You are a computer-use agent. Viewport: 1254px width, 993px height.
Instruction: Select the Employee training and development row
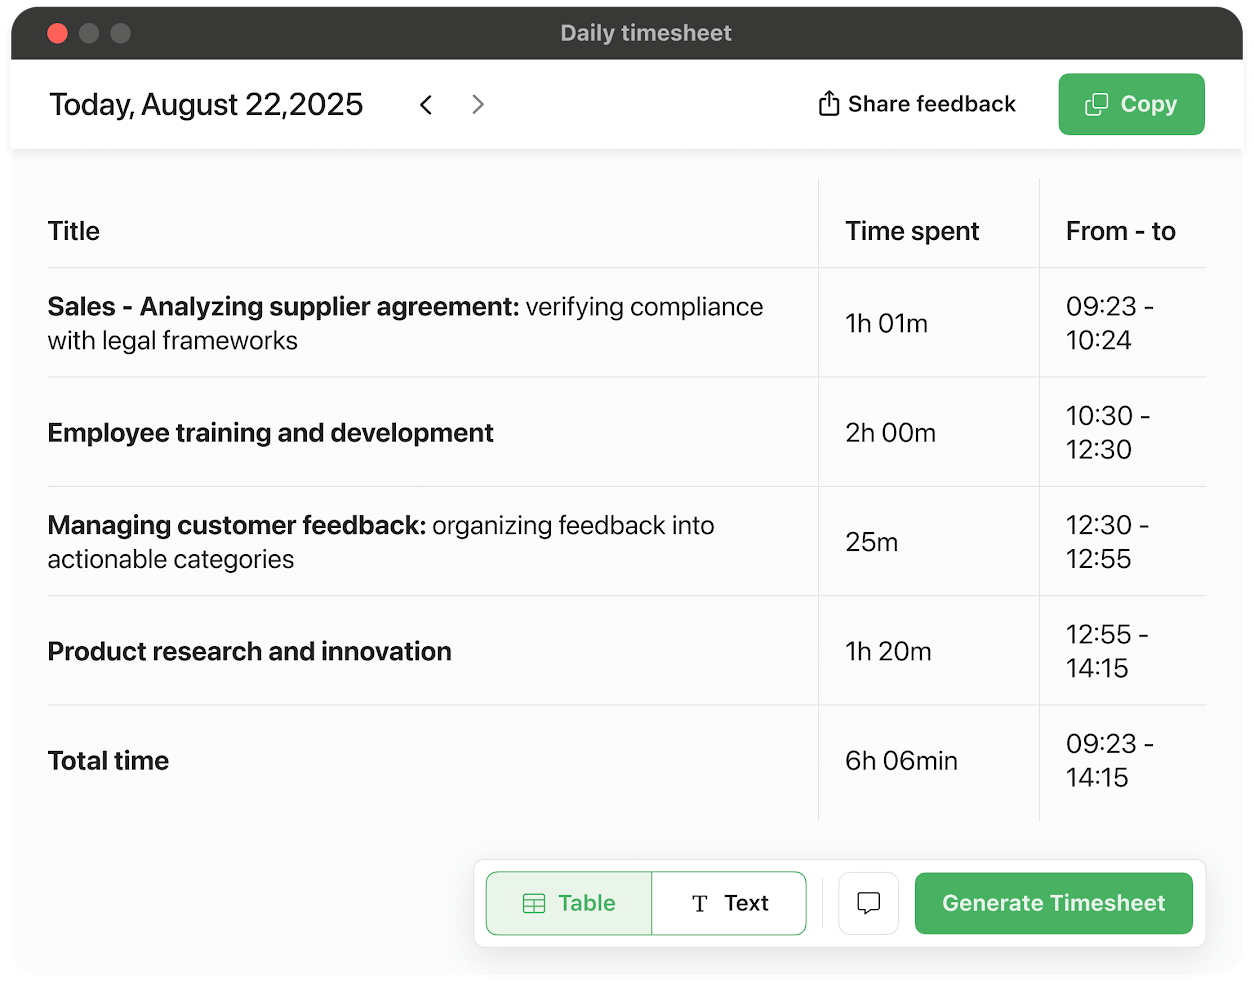(271, 433)
